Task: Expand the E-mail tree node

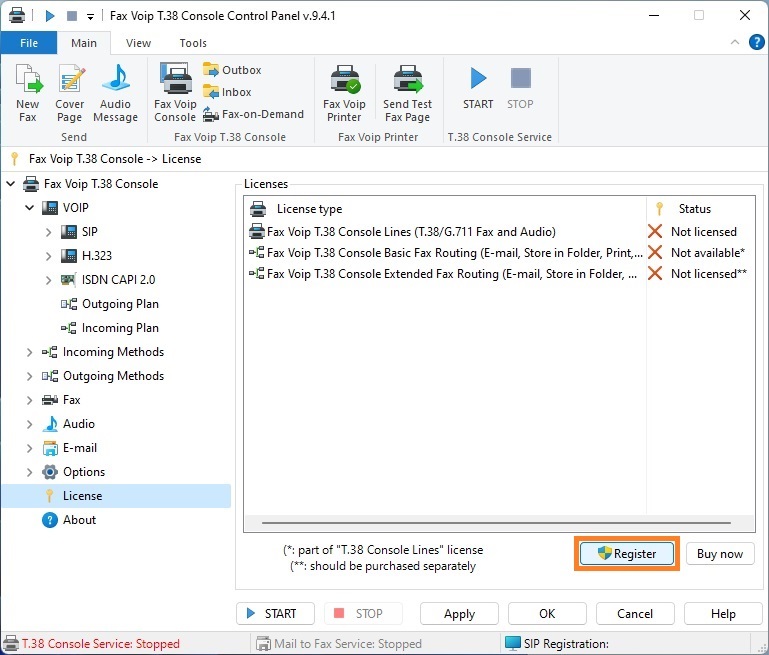Action: (29, 448)
